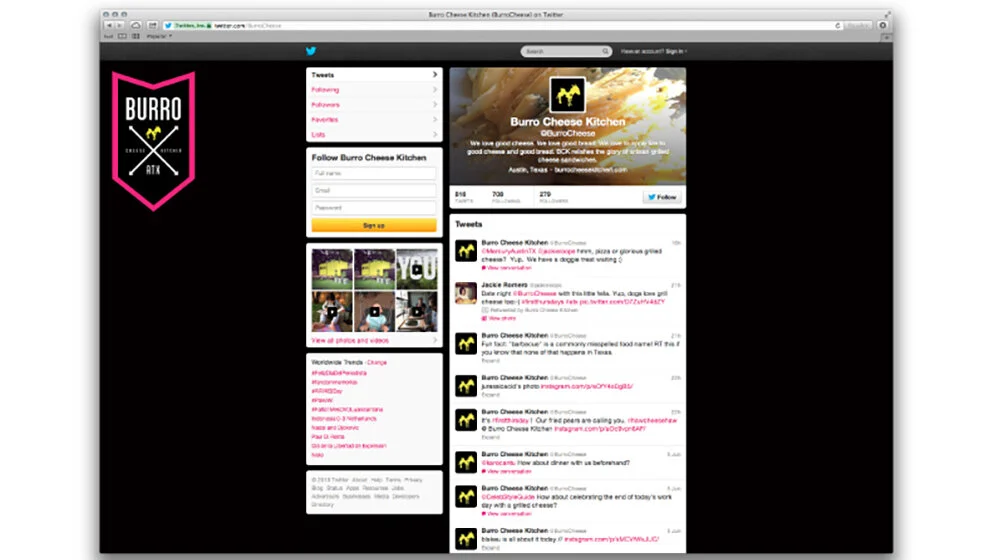Open the Favorites list

click(374, 120)
